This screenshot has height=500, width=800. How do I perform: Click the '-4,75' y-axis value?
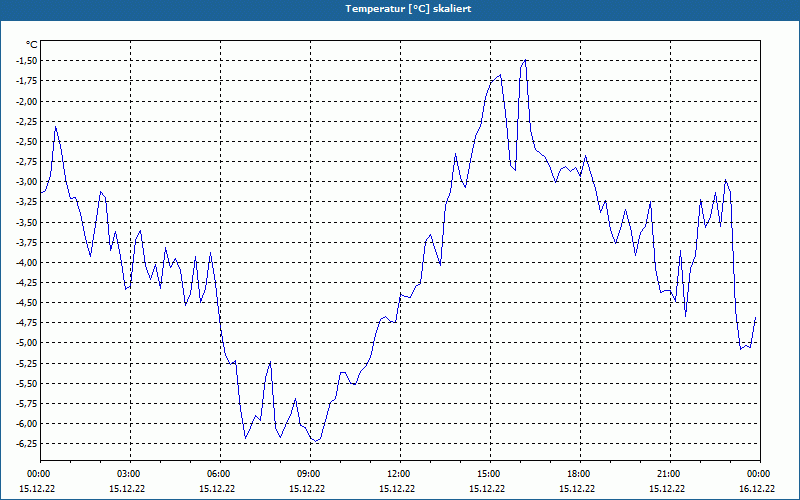pyautogui.click(x=28, y=322)
